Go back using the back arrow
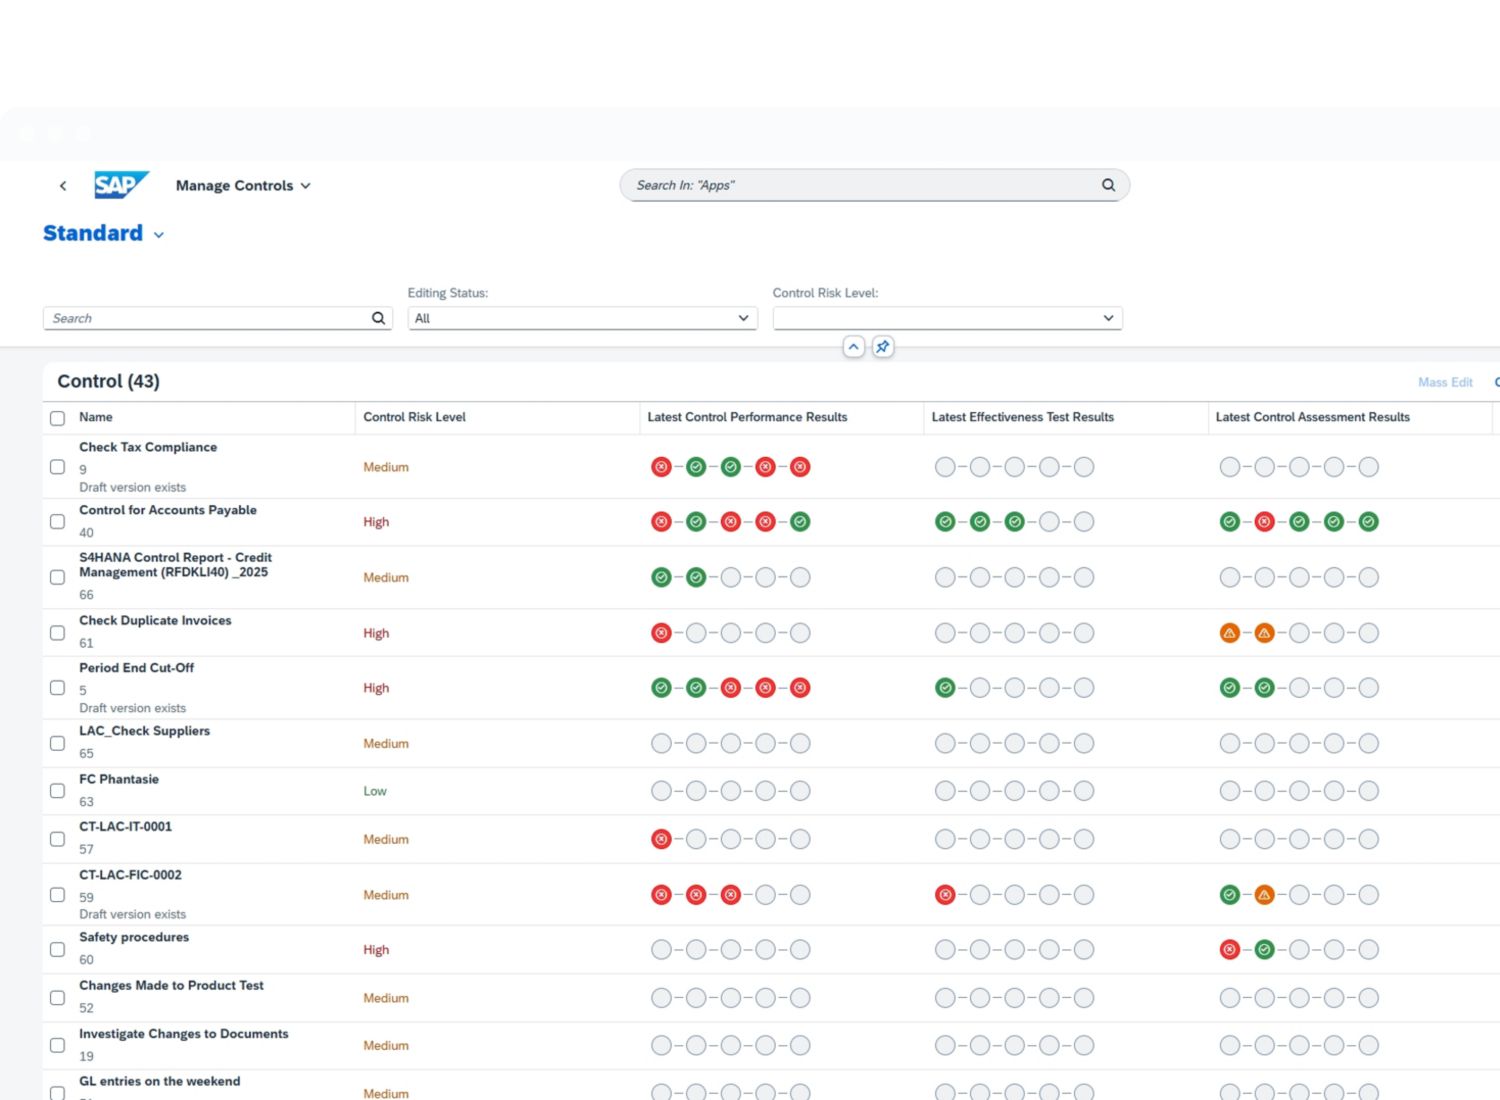 (63, 186)
